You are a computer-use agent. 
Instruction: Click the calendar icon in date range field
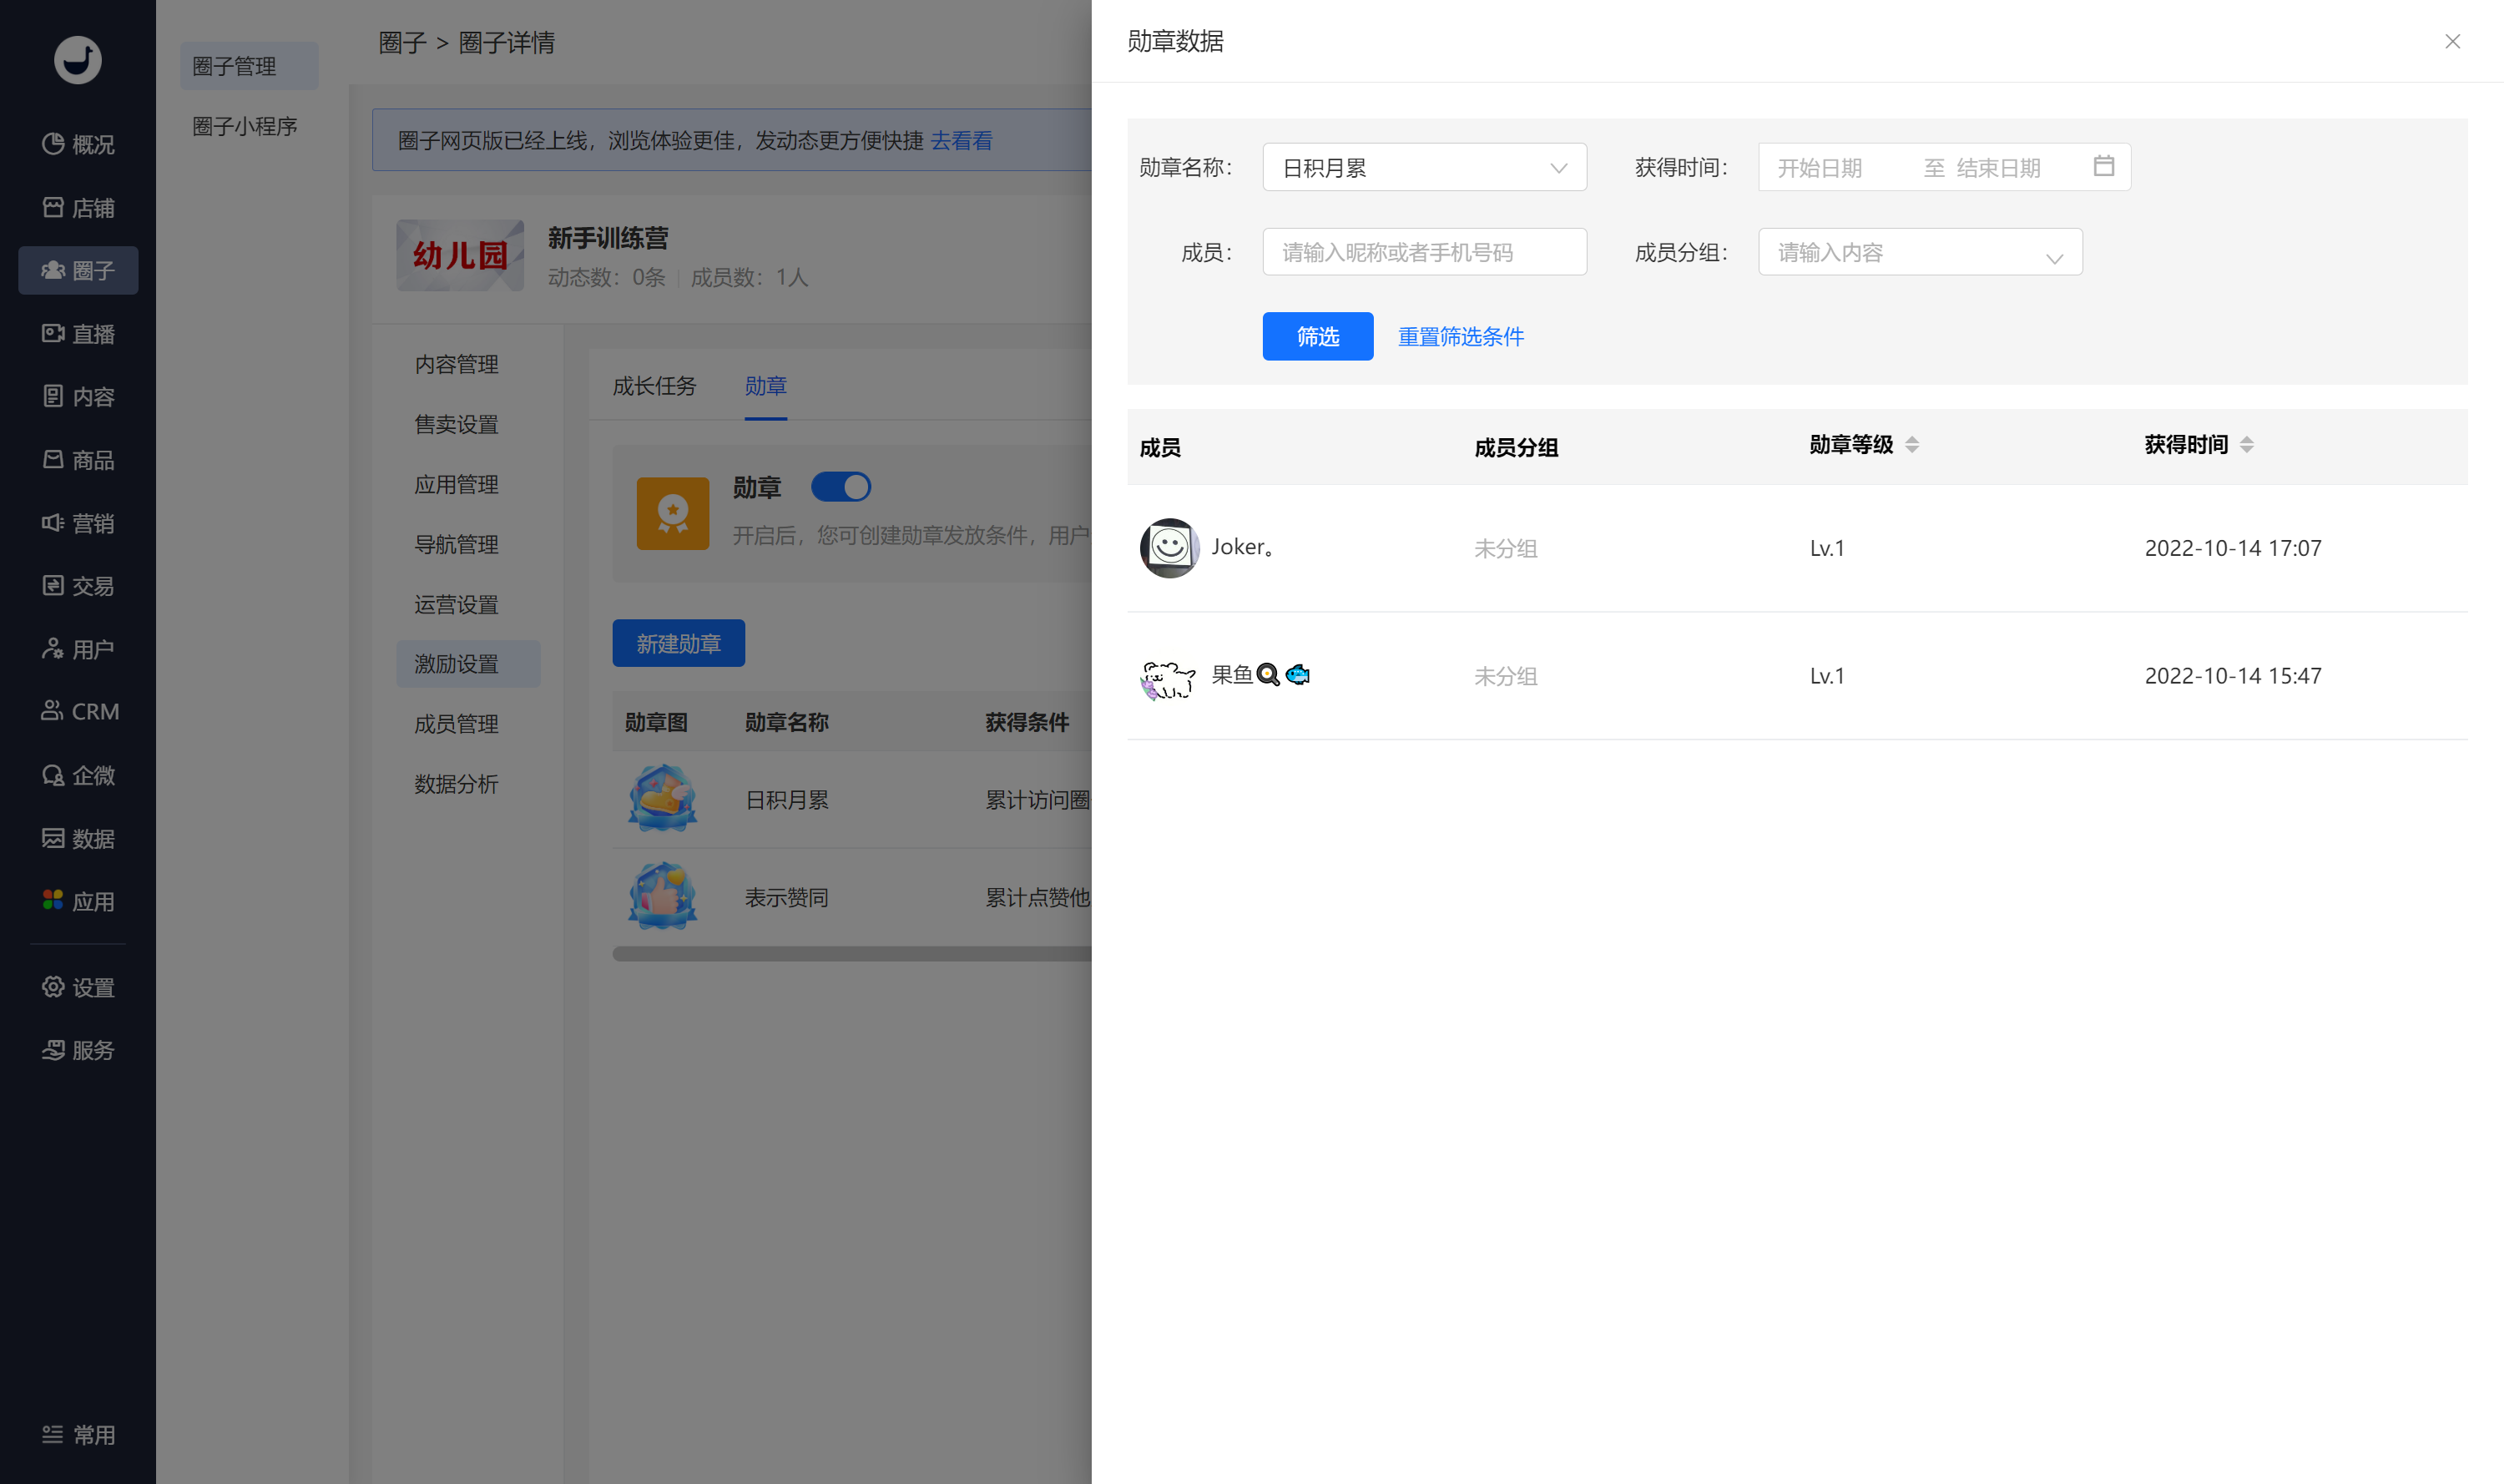[x=2103, y=166]
